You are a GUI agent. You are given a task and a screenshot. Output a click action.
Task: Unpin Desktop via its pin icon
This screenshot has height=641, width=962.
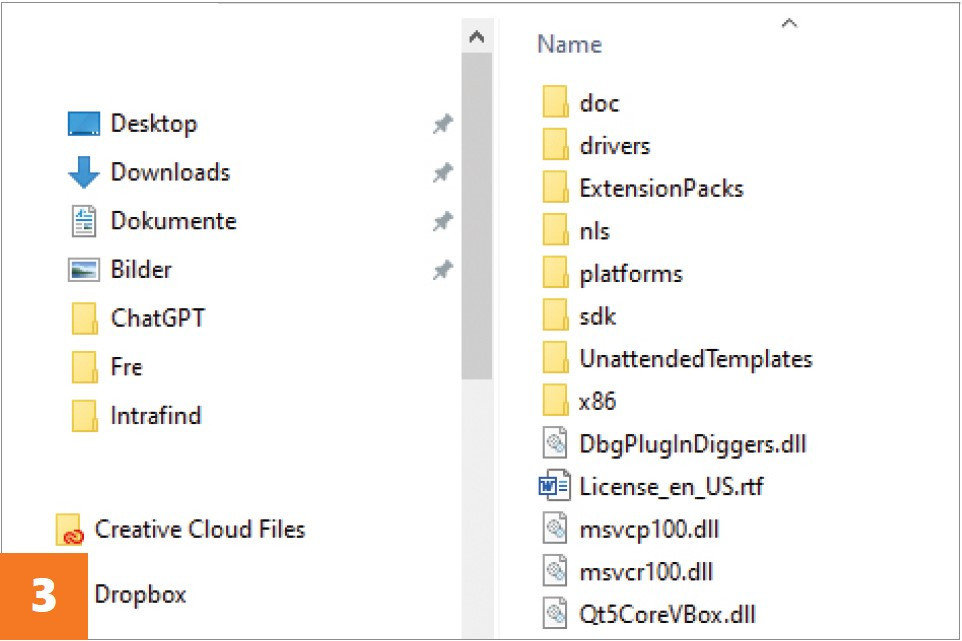pos(442,124)
